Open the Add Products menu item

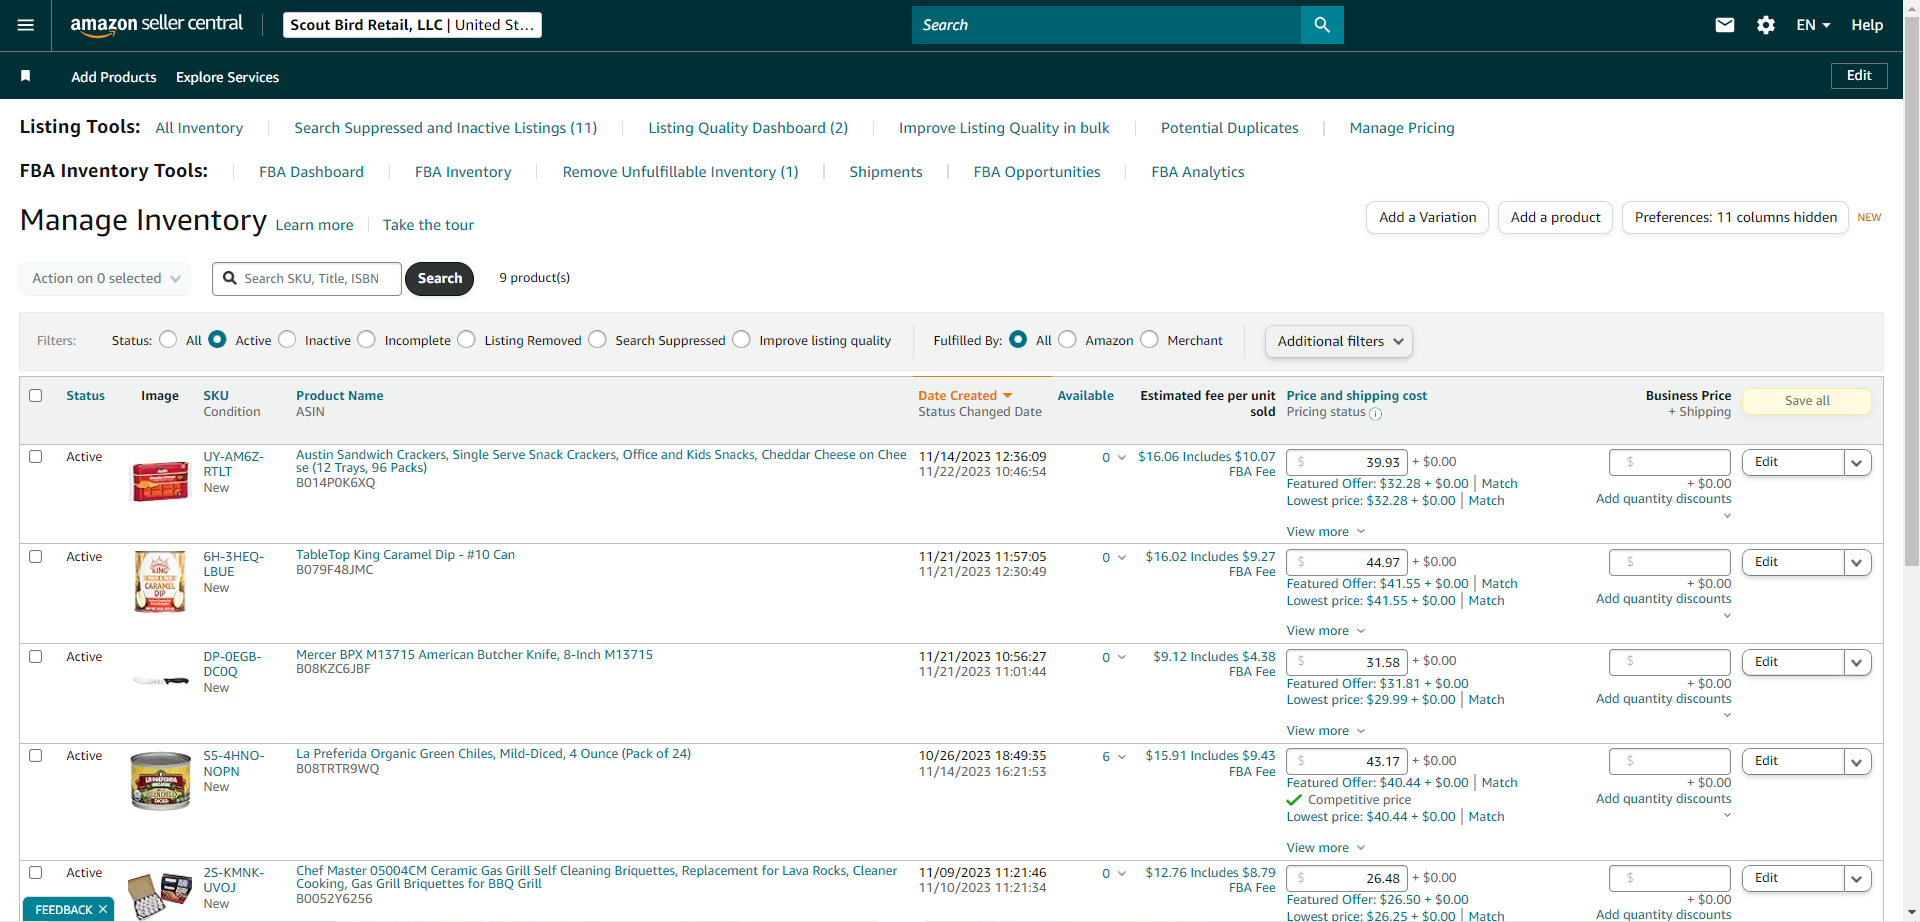[x=114, y=77]
